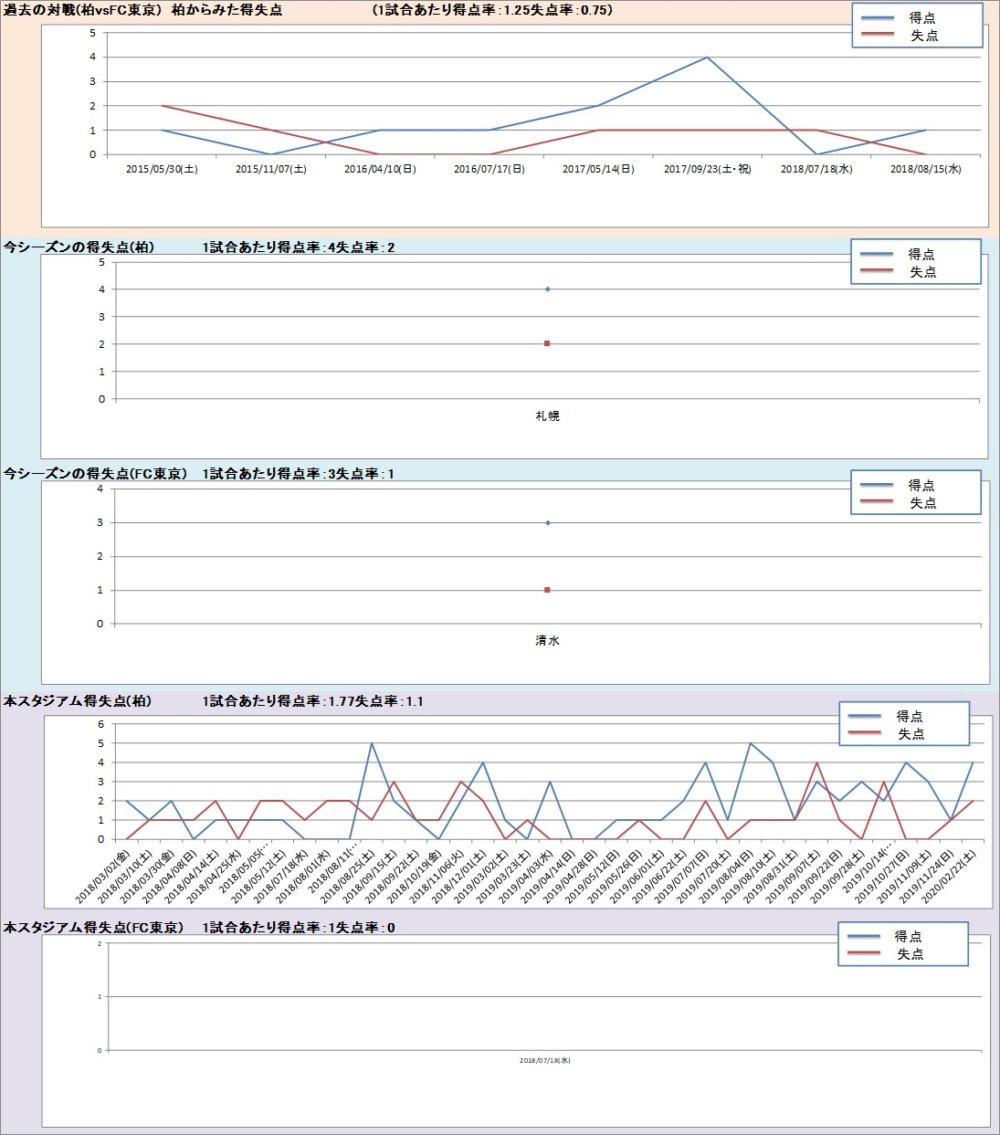Select the blue data point above 清水

click(x=547, y=523)
